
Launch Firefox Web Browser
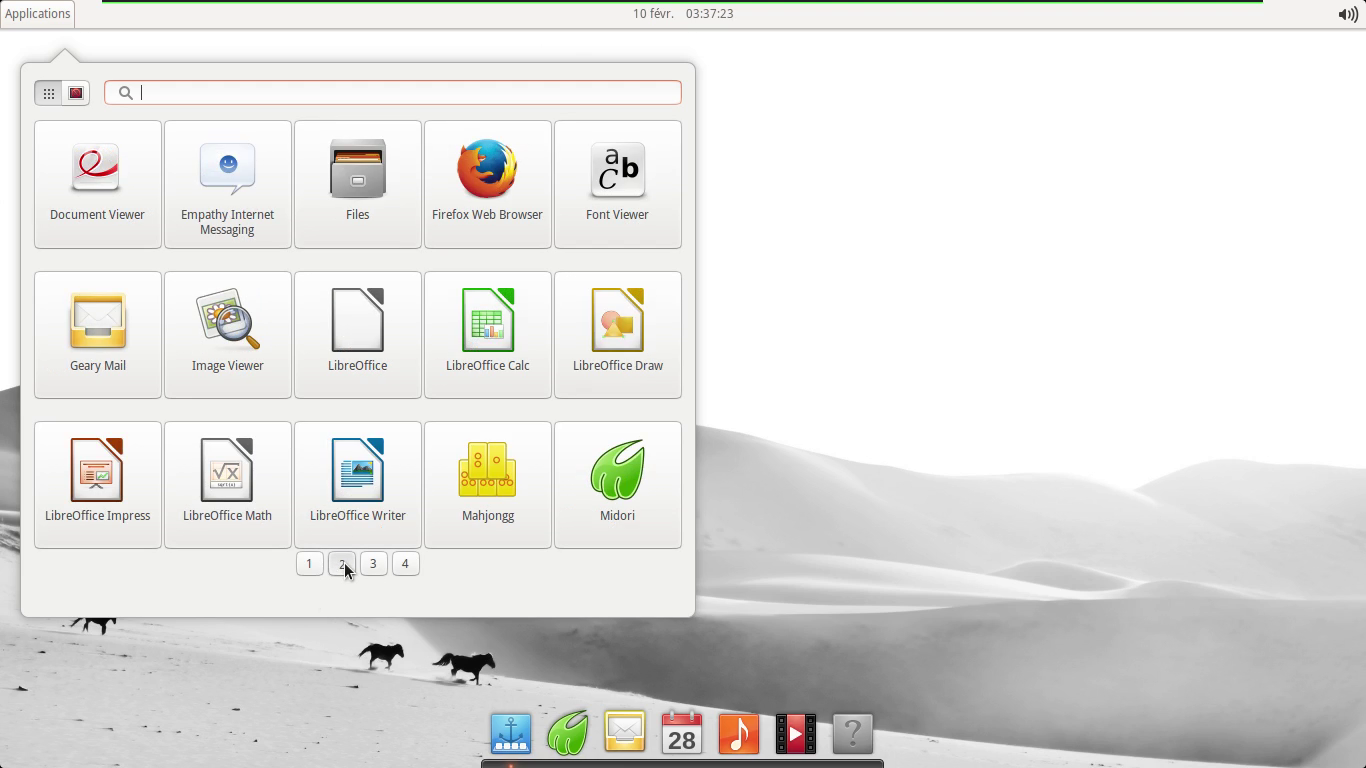coord(488,185)
